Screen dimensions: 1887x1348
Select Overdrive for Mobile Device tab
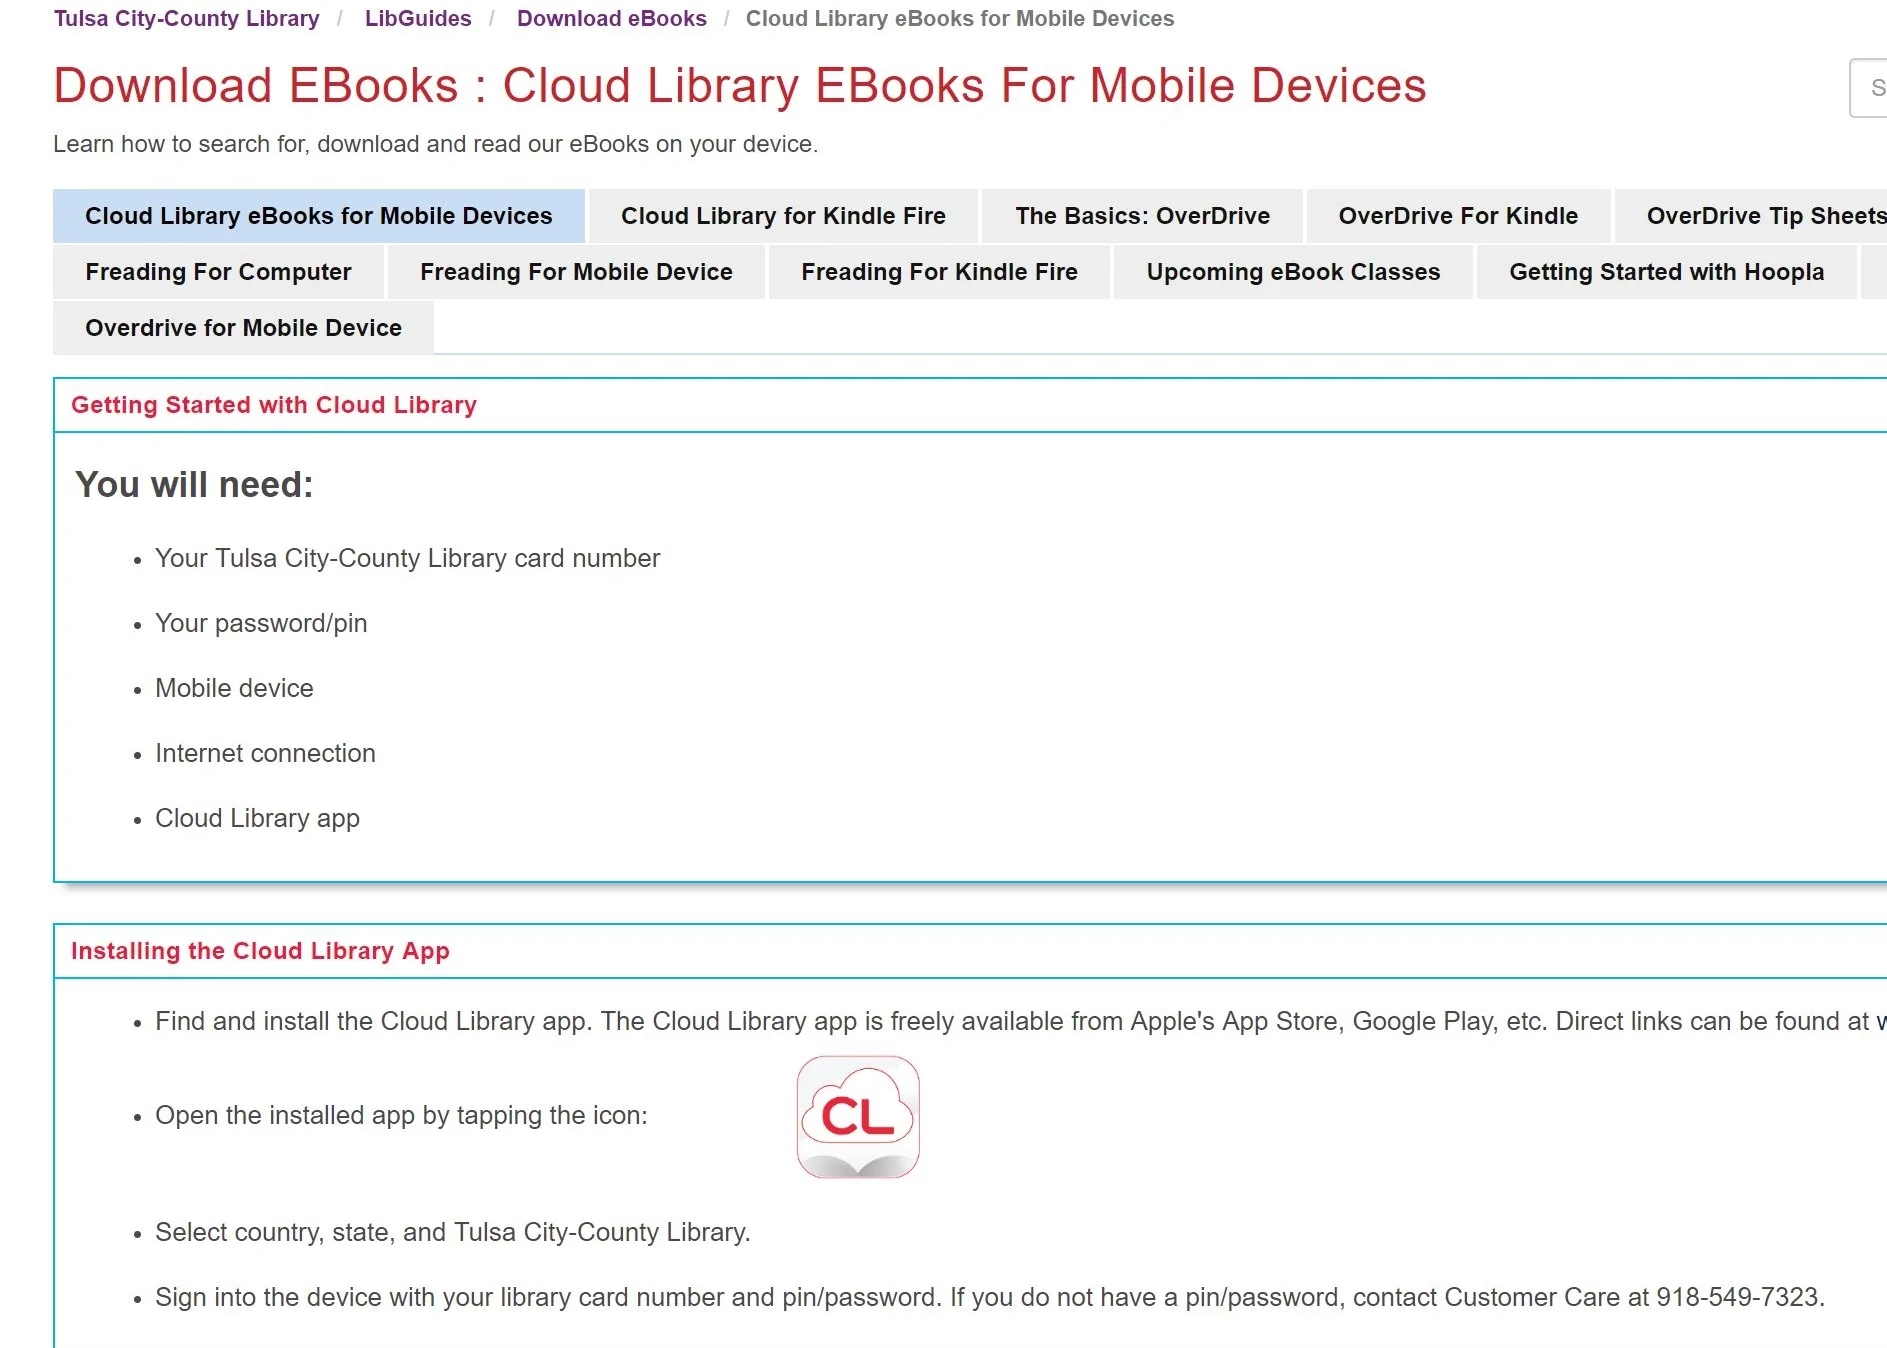coord(243,328)
